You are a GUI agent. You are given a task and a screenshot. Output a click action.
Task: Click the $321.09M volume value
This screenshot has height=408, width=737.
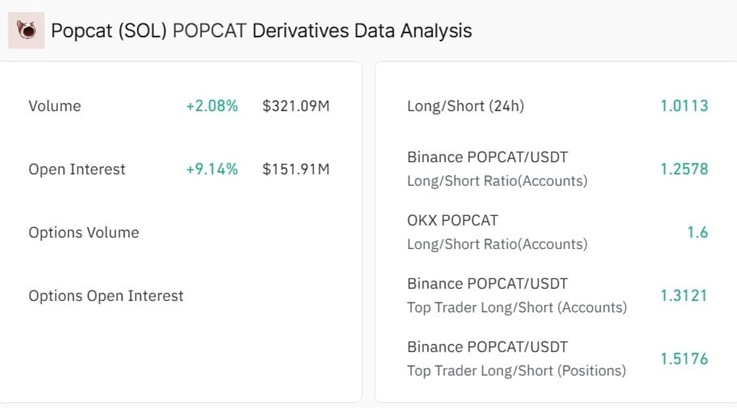[296, 106]
